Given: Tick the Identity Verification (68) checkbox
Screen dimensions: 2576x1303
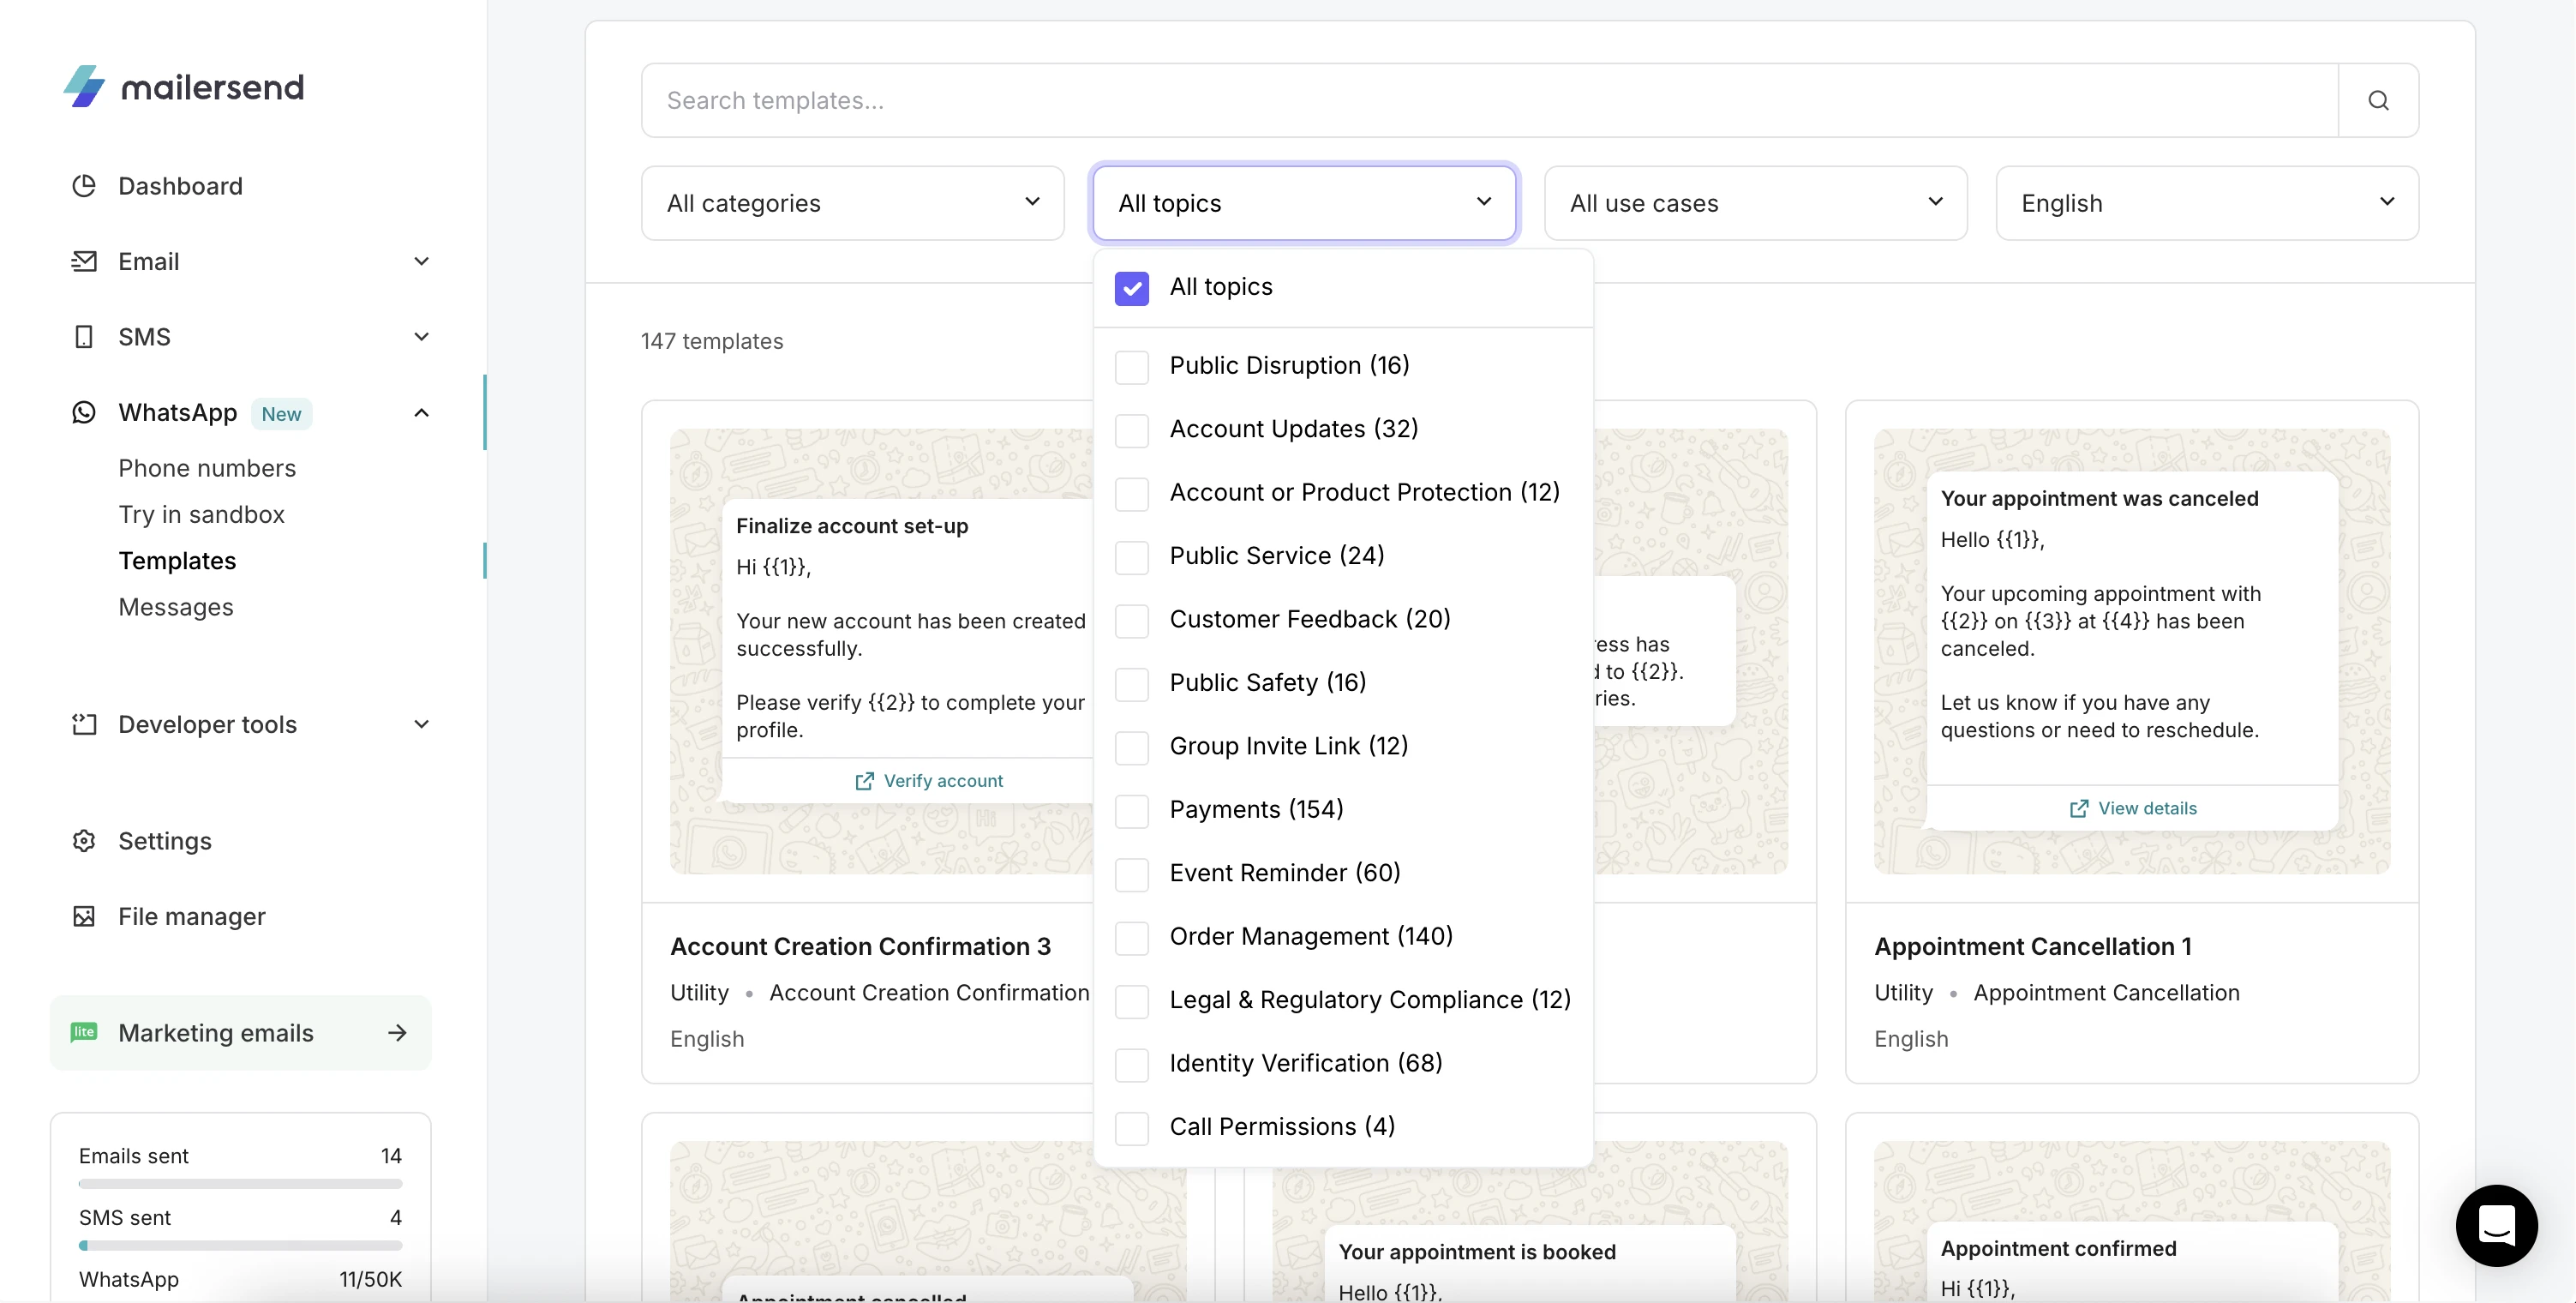Looking at the screenshot, I should (1131, 1065).
